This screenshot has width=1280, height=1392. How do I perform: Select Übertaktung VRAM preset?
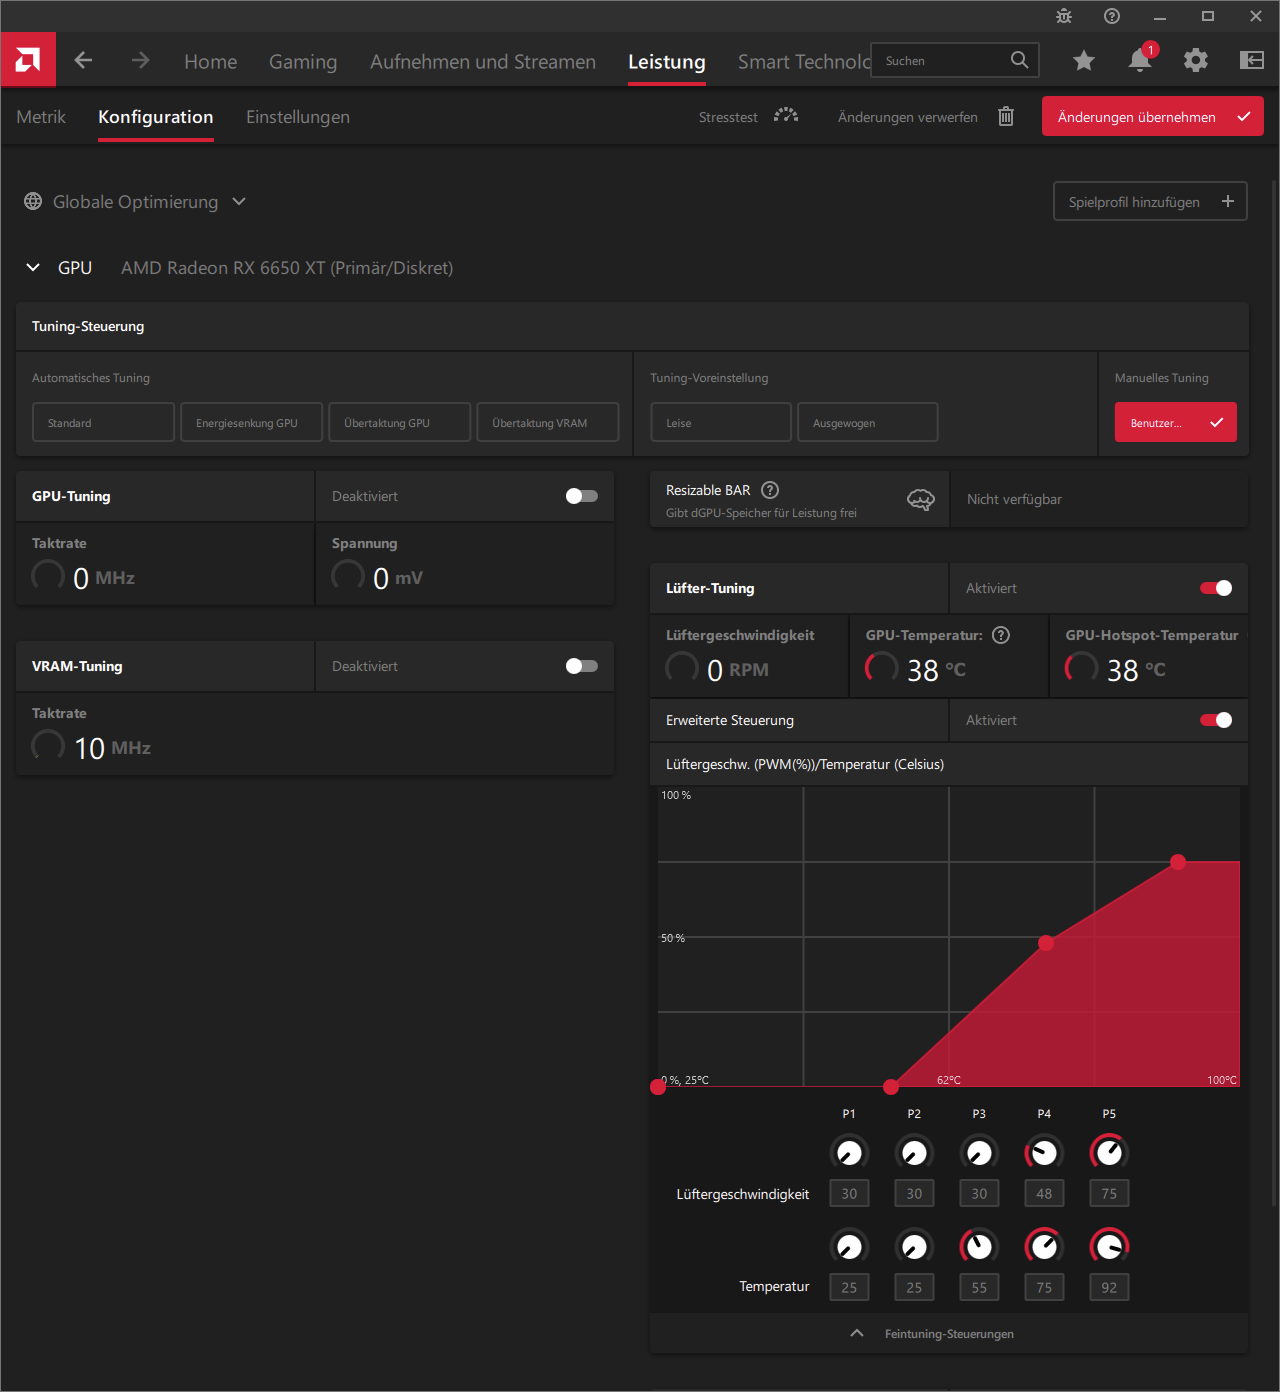548,422
